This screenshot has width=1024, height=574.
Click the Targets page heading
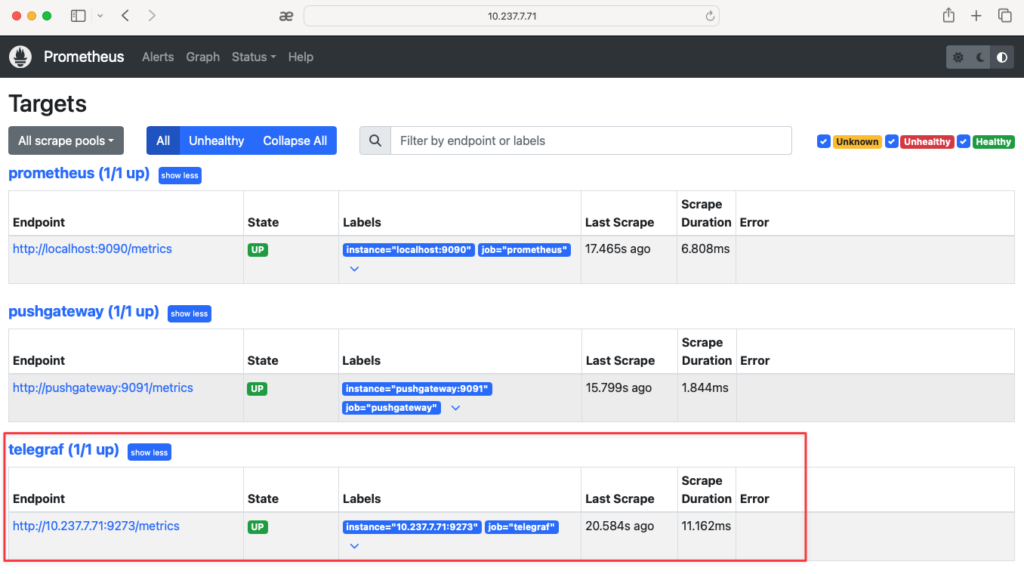point(48,104)
